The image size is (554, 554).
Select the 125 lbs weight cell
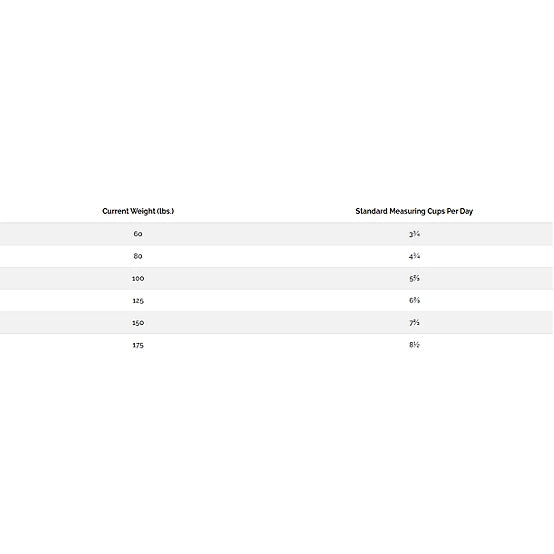(138, 301)
